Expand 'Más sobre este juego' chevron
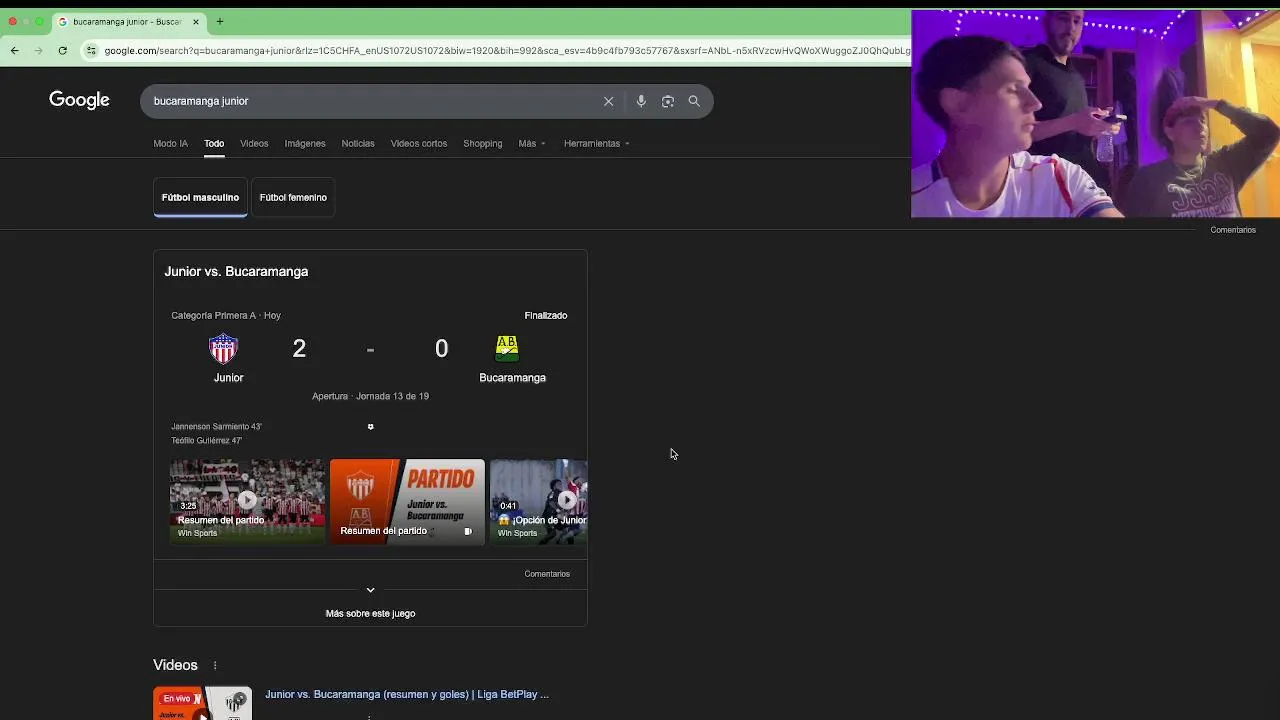The image size is (1280, 720). pos(370,590)
